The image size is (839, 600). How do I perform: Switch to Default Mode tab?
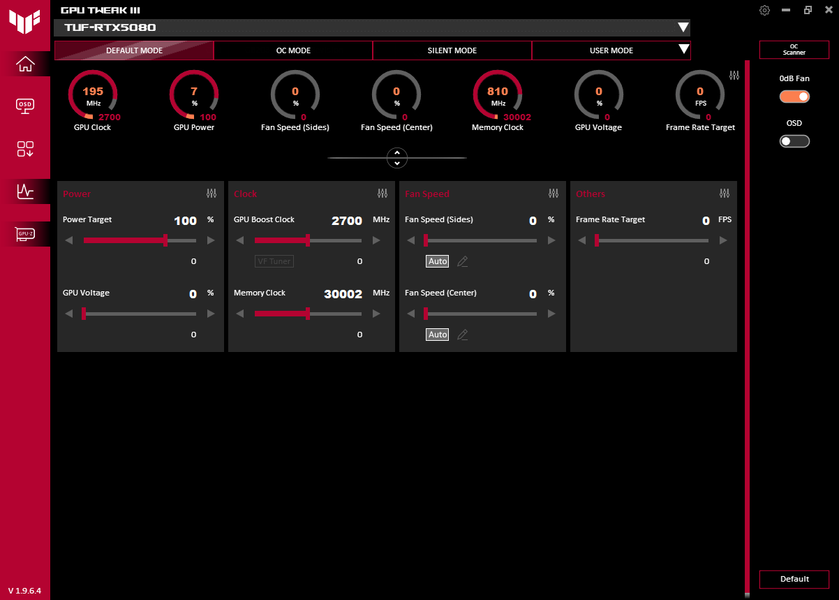point(134,50)
